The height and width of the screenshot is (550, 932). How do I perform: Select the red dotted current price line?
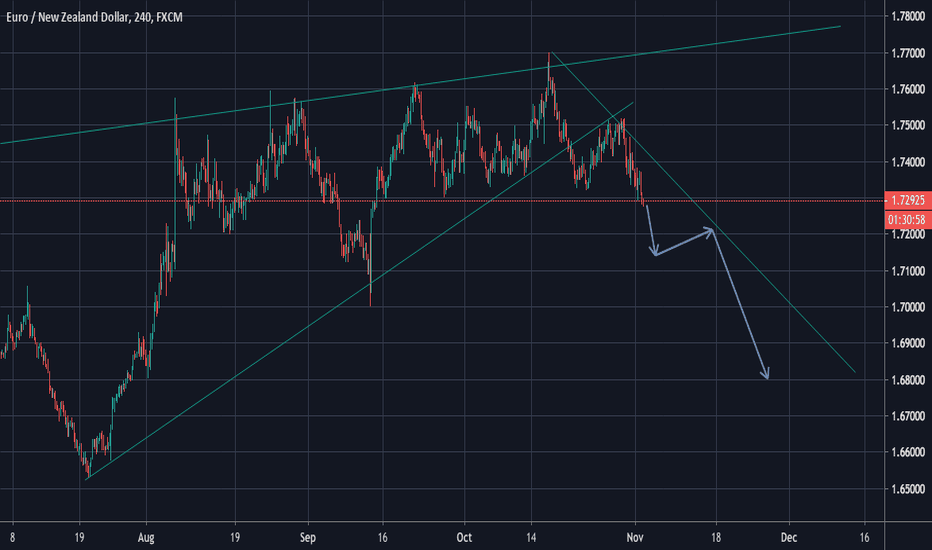click(442, 201)
